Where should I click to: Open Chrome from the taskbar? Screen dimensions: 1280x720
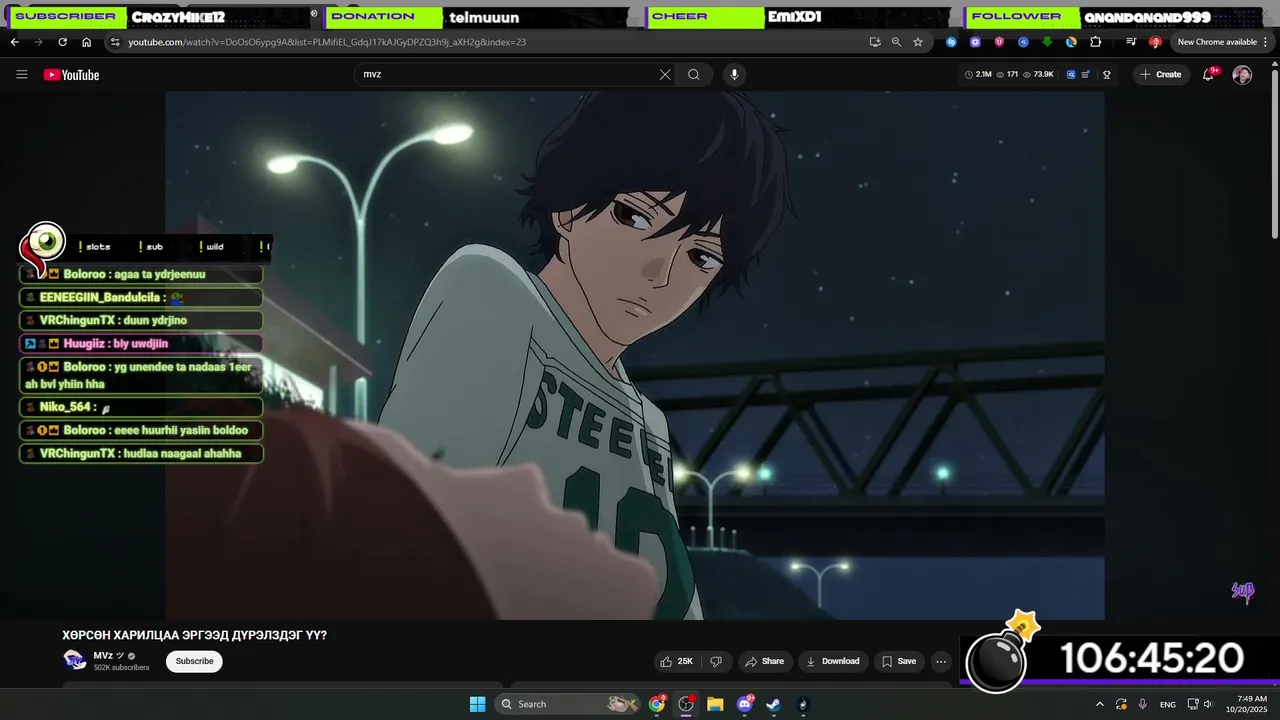pos(657,704)
